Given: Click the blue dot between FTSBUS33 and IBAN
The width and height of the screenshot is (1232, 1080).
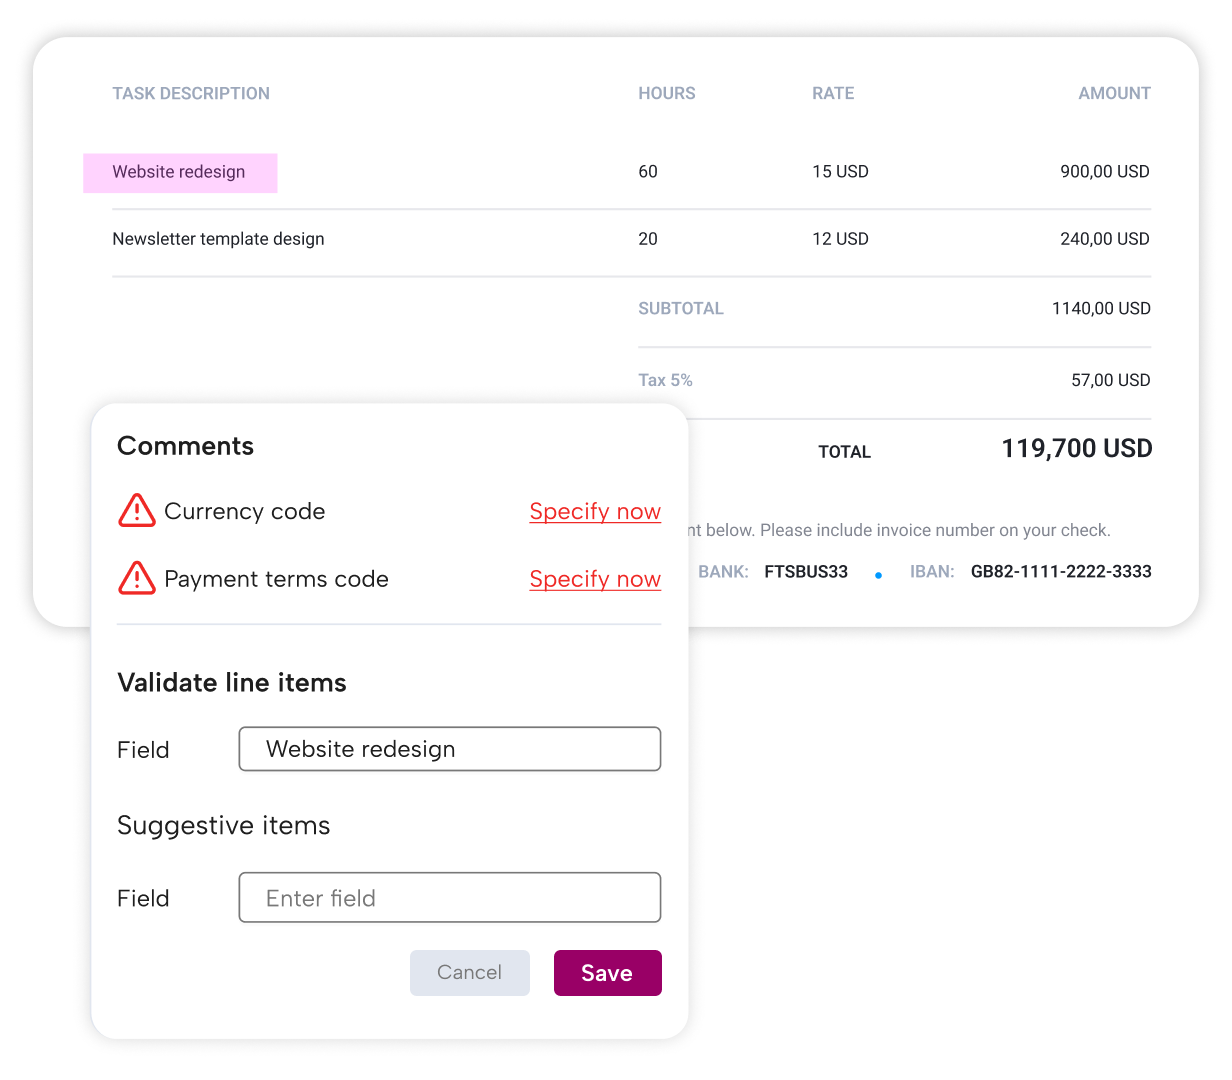Looking at the screenshot, I should tap(878, 573).
